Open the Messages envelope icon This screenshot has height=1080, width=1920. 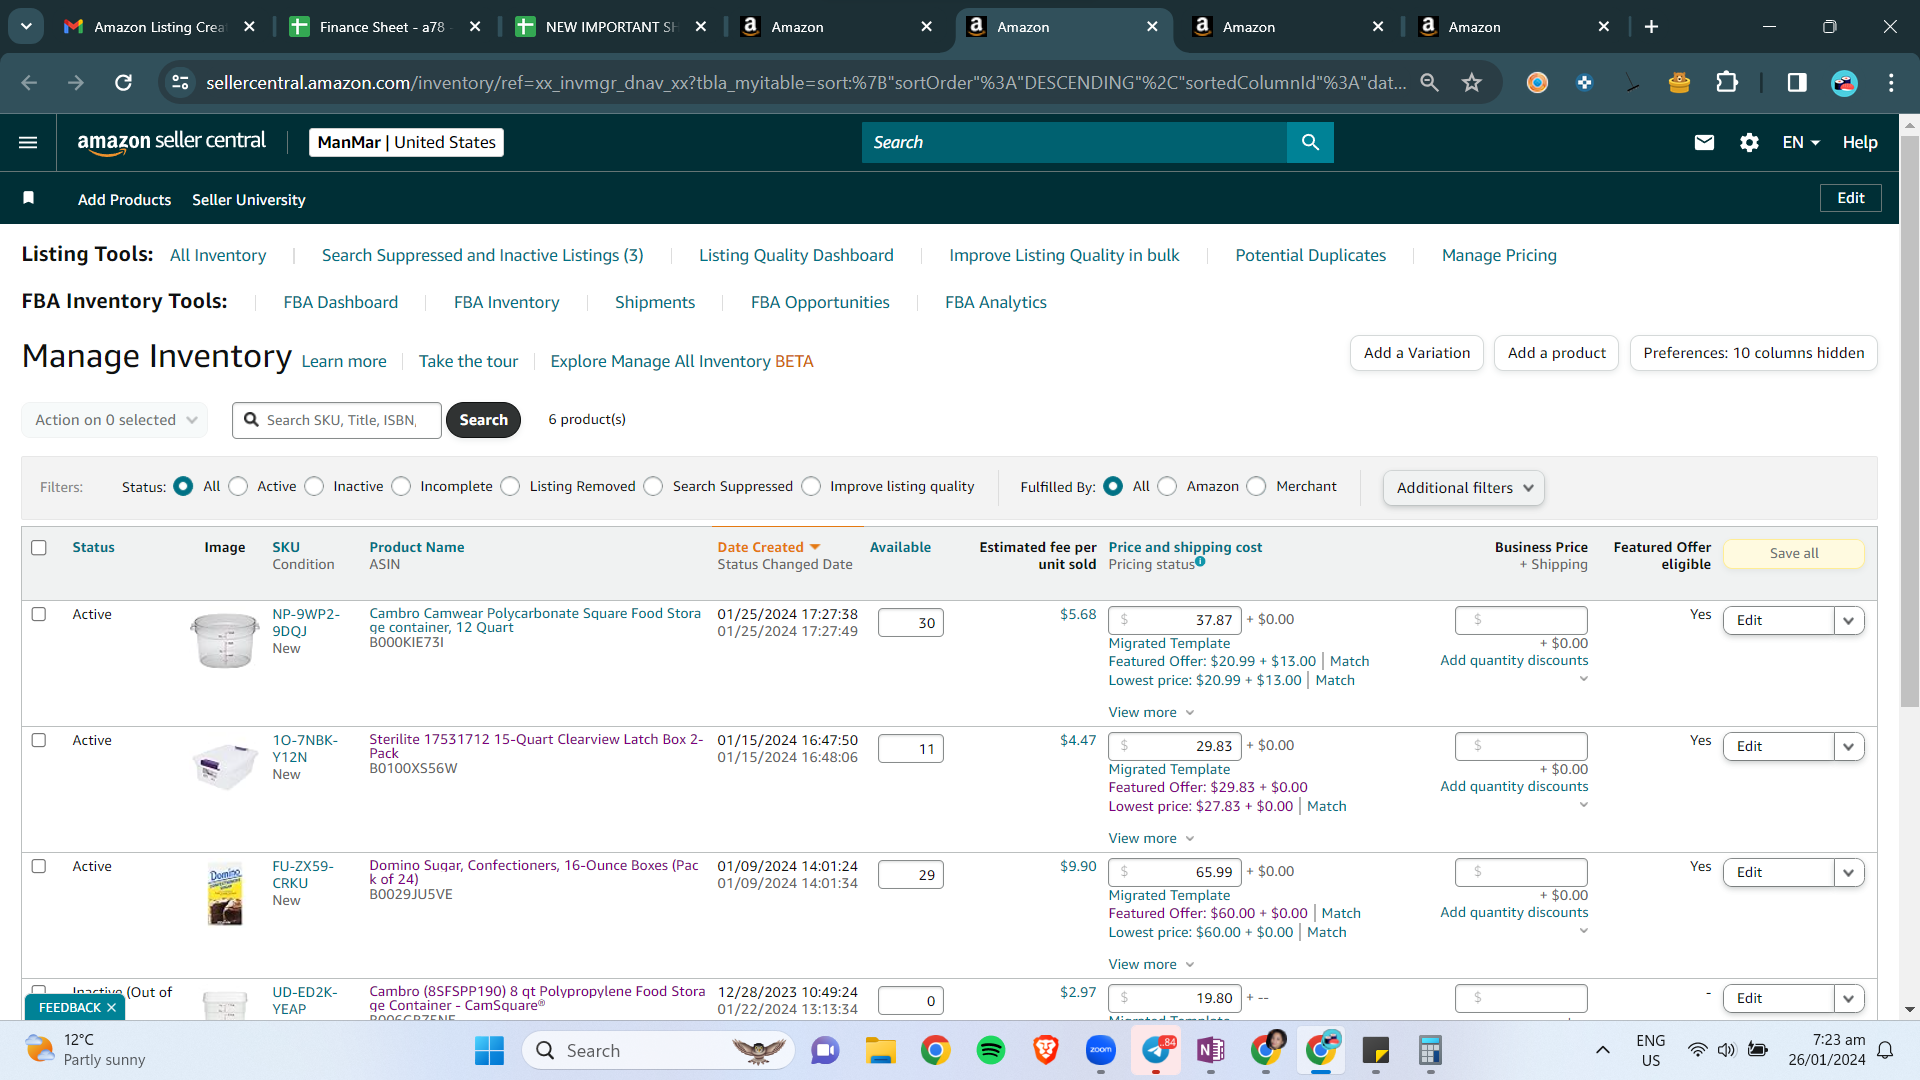tap(1704, 142)
